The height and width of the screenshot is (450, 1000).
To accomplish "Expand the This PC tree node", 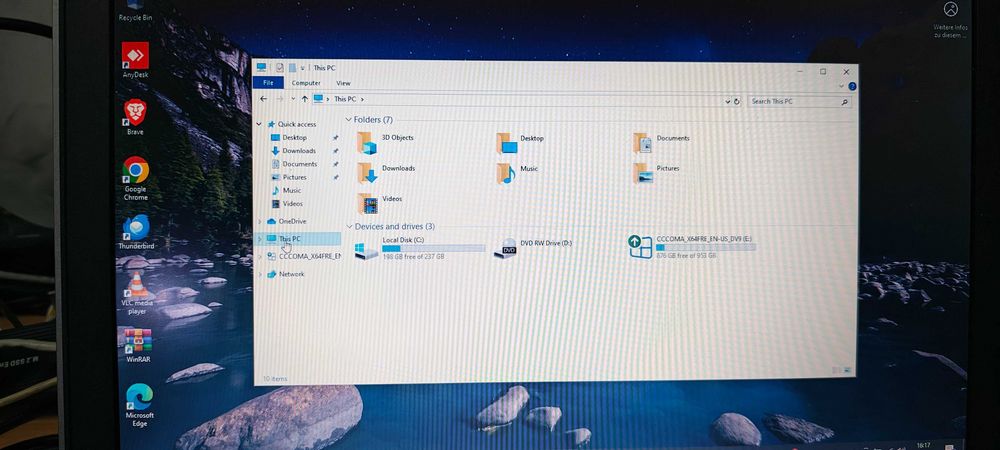I will [259, 238].
